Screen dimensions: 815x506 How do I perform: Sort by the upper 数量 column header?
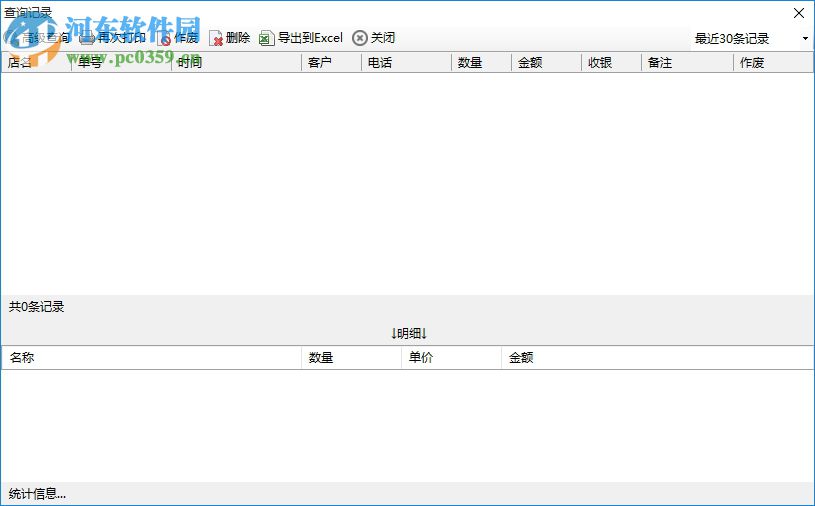(x=481, y=62)
